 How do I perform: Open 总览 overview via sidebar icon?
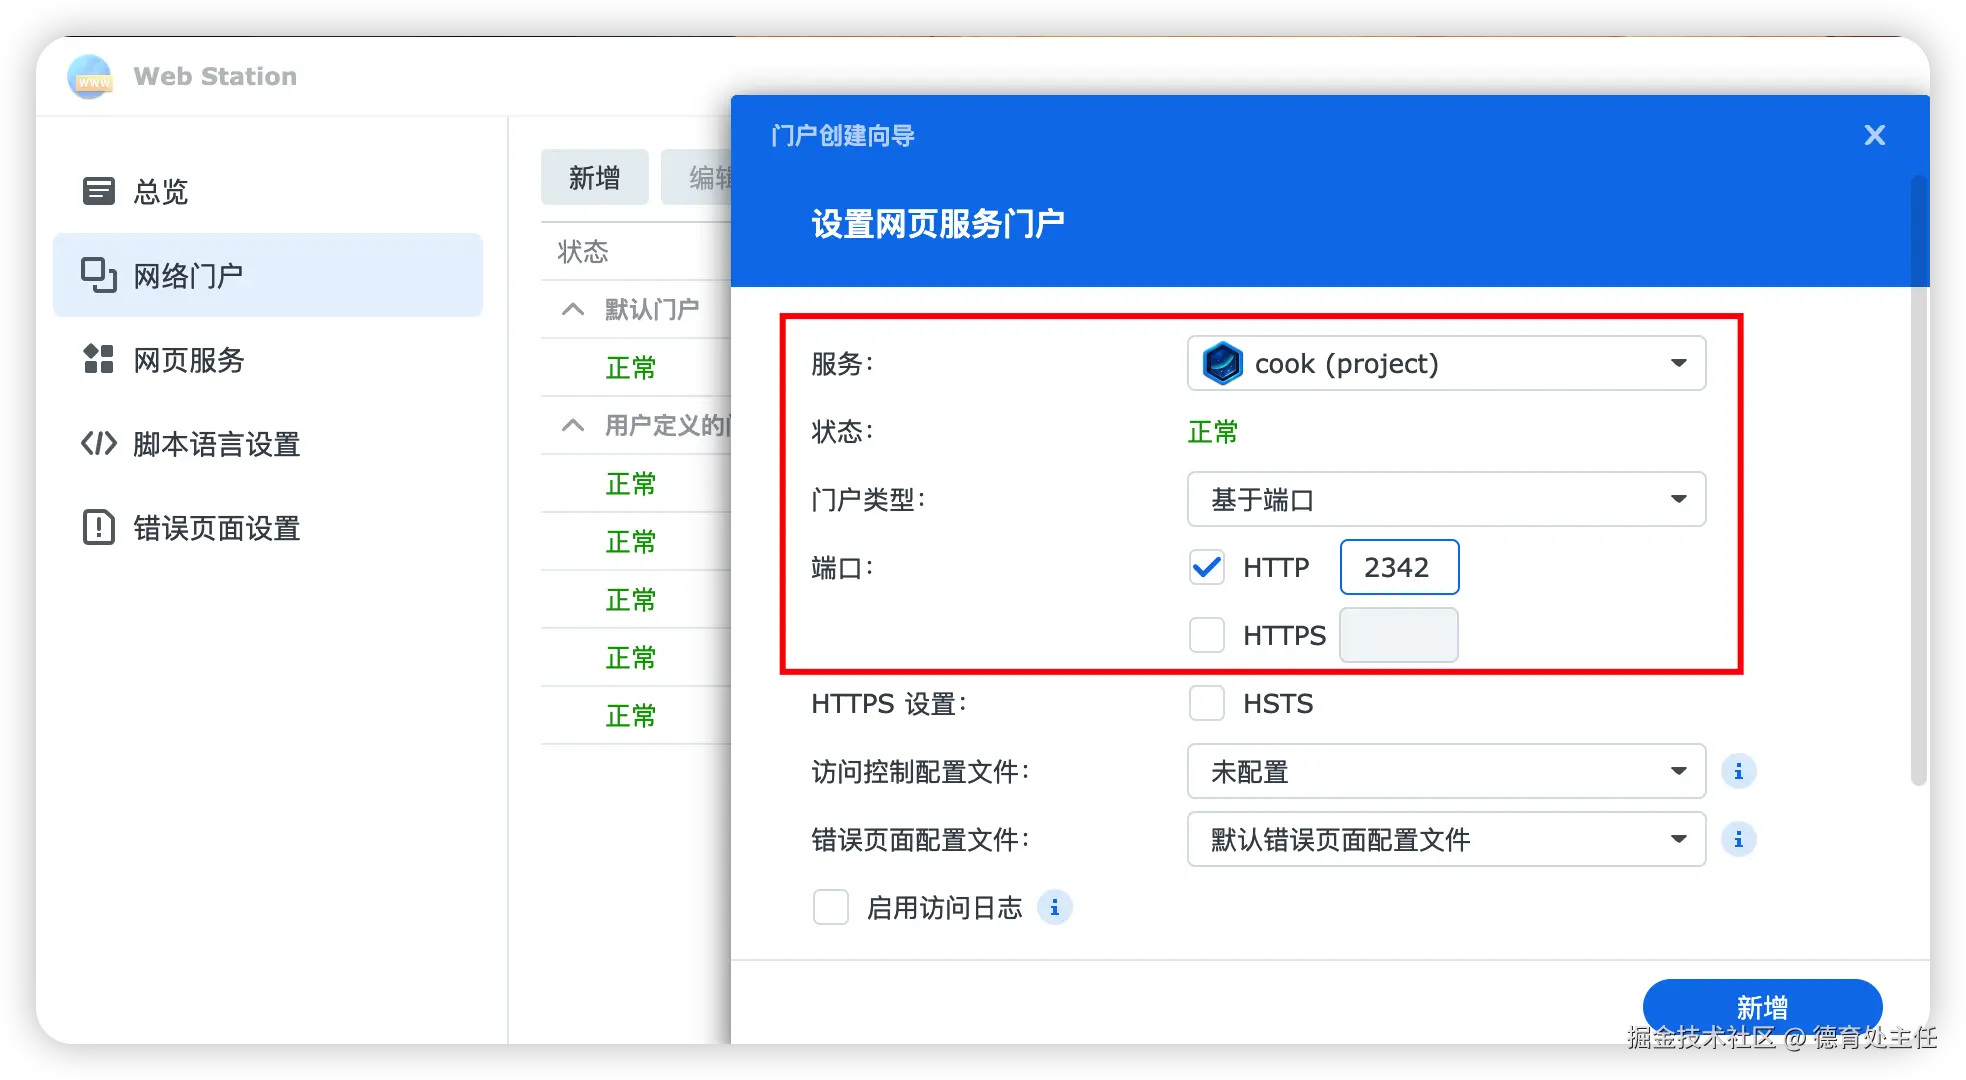point(98,191)
